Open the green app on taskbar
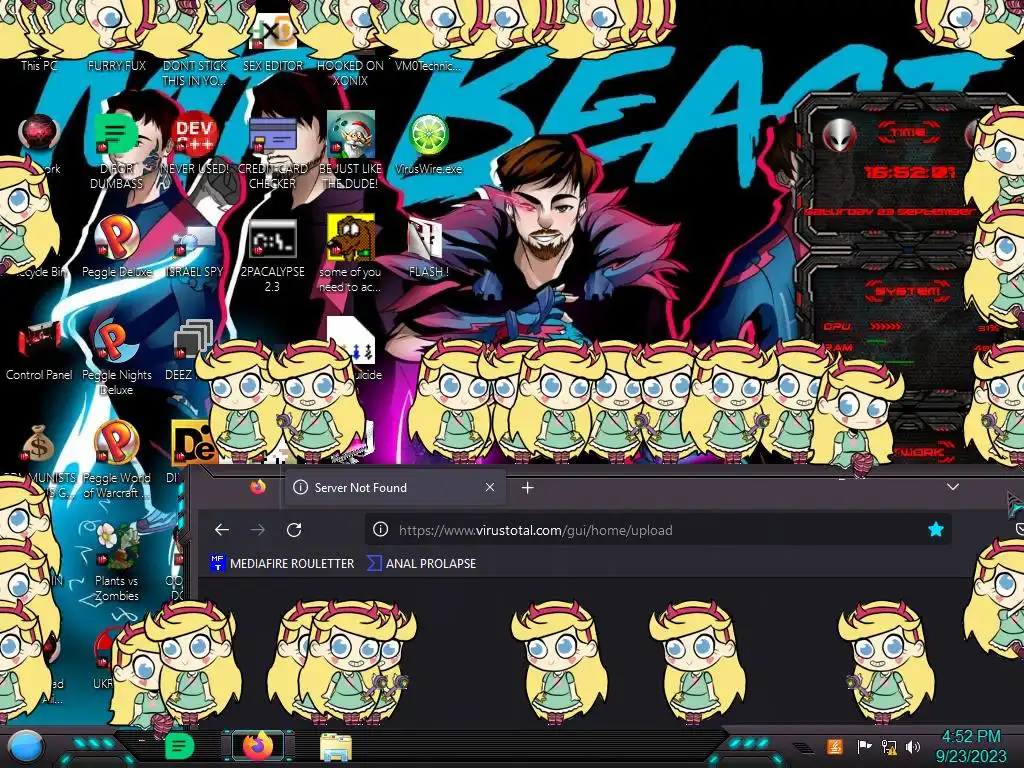The image size is (1024, 768). coord(179,746)
